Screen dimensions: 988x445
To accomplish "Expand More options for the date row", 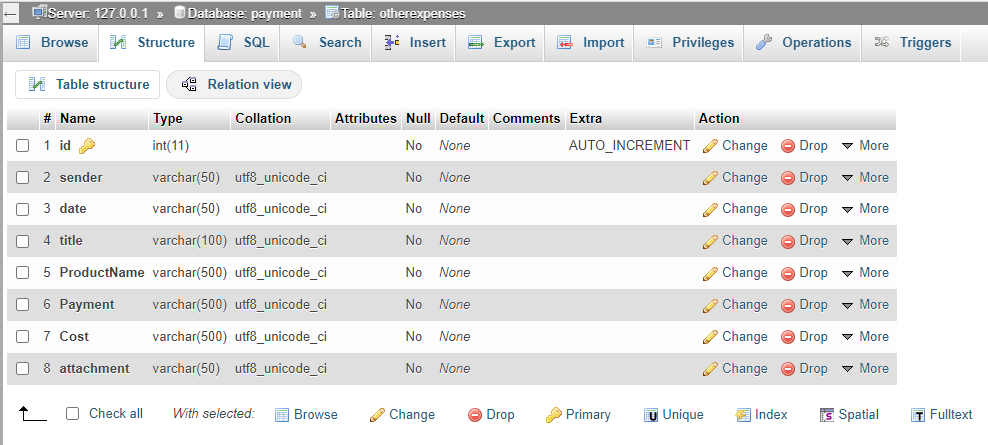I will [865, 209].
